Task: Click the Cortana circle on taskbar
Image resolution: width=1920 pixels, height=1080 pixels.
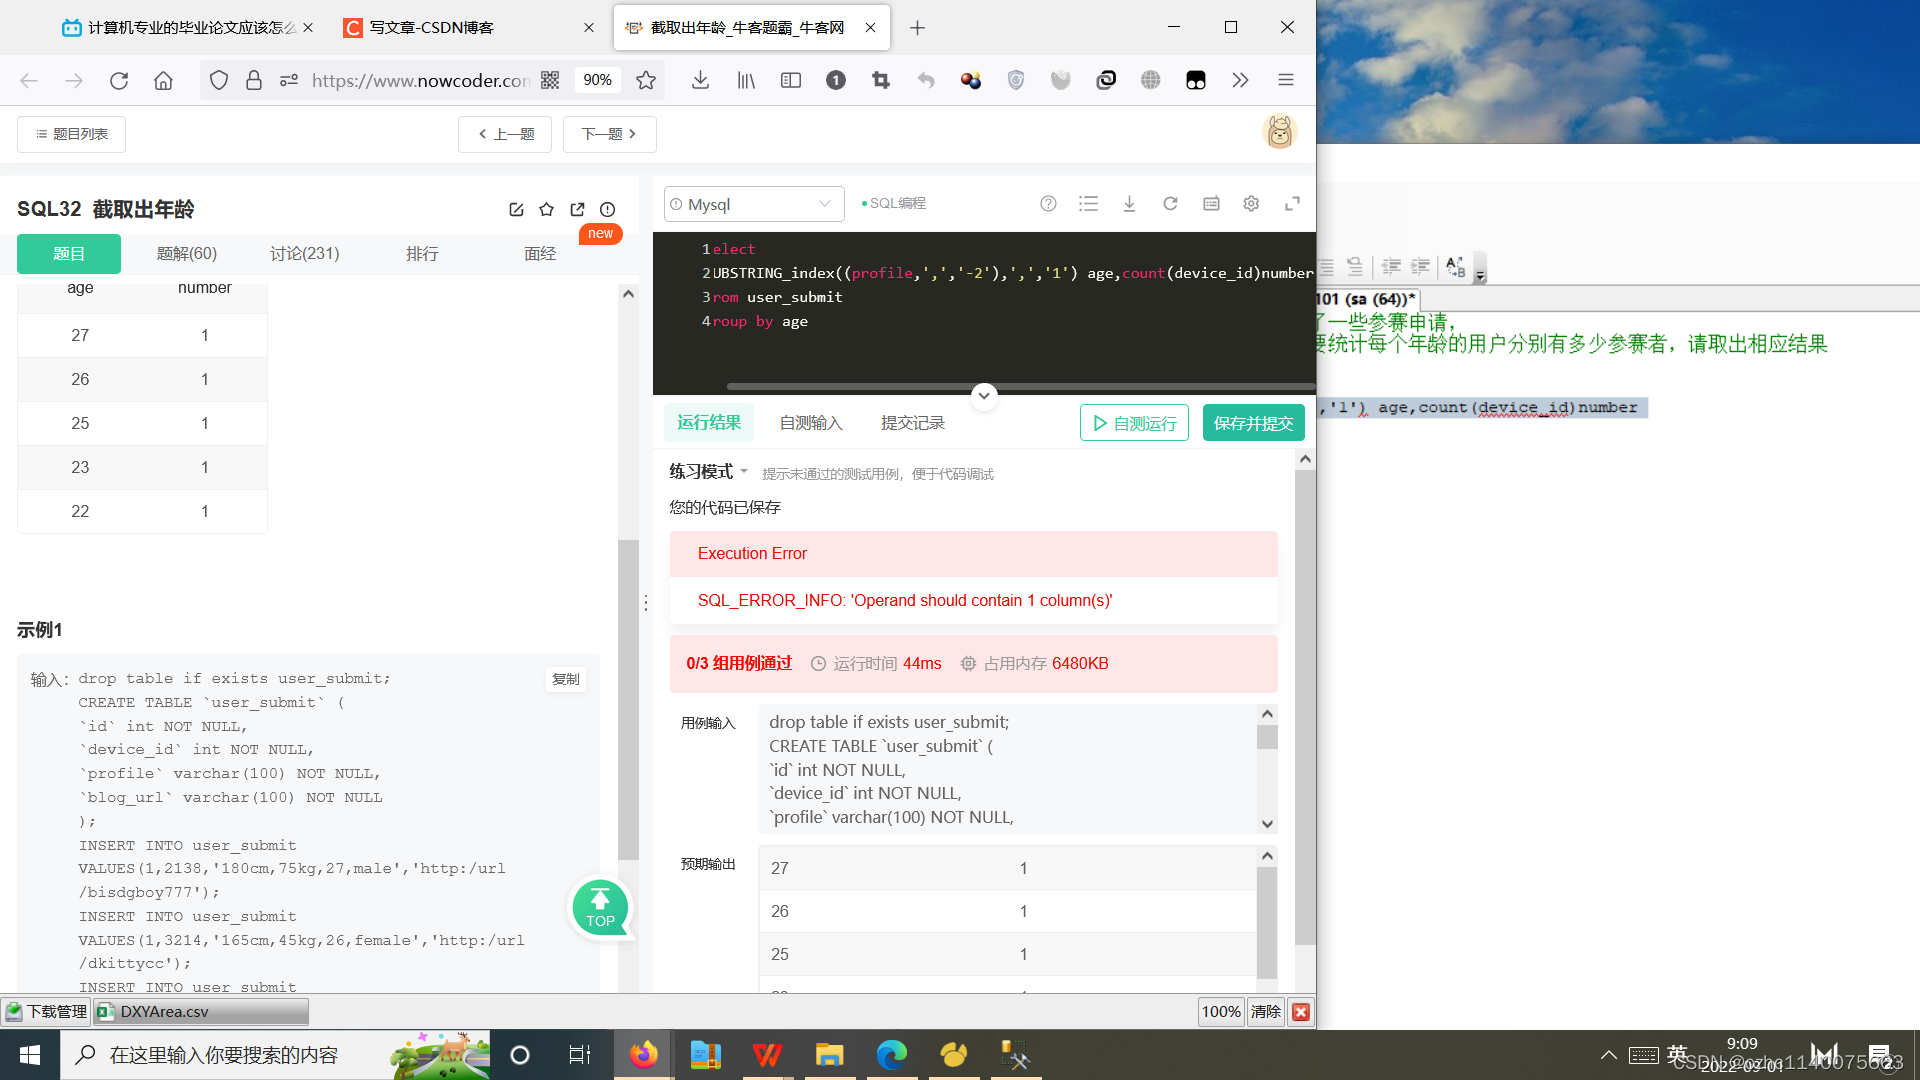Action: coord(520,1055)
